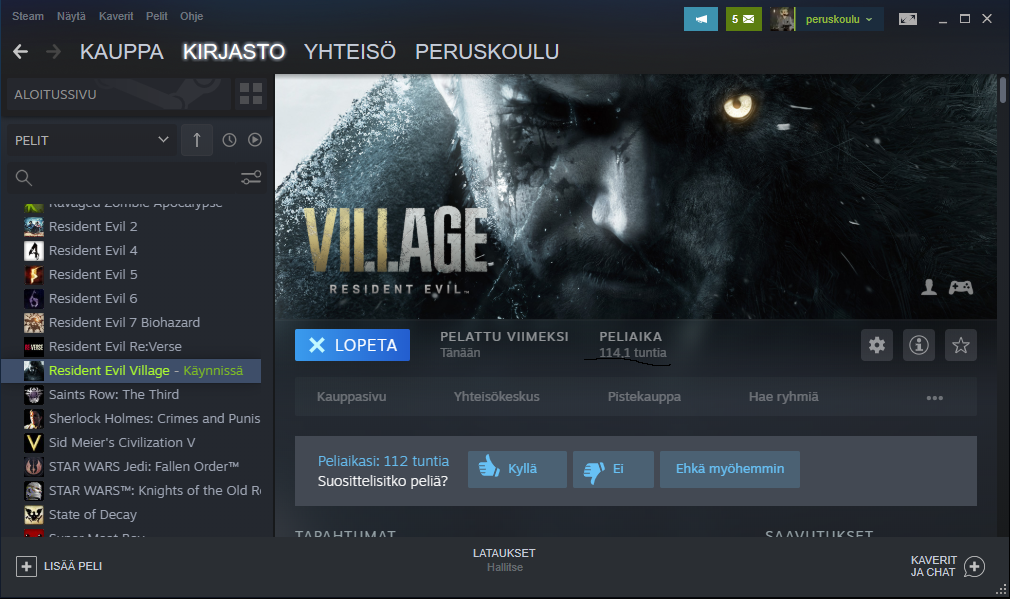Select Resident Evil Village running entry
The height and width of the screenshot is (599, 1010).
(x=131, y=371)
